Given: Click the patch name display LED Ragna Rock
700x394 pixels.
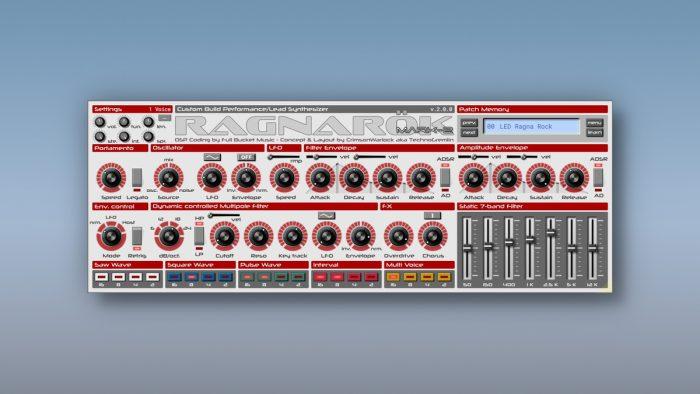Looking at the screenshot, I should click(x=531, y=127).
